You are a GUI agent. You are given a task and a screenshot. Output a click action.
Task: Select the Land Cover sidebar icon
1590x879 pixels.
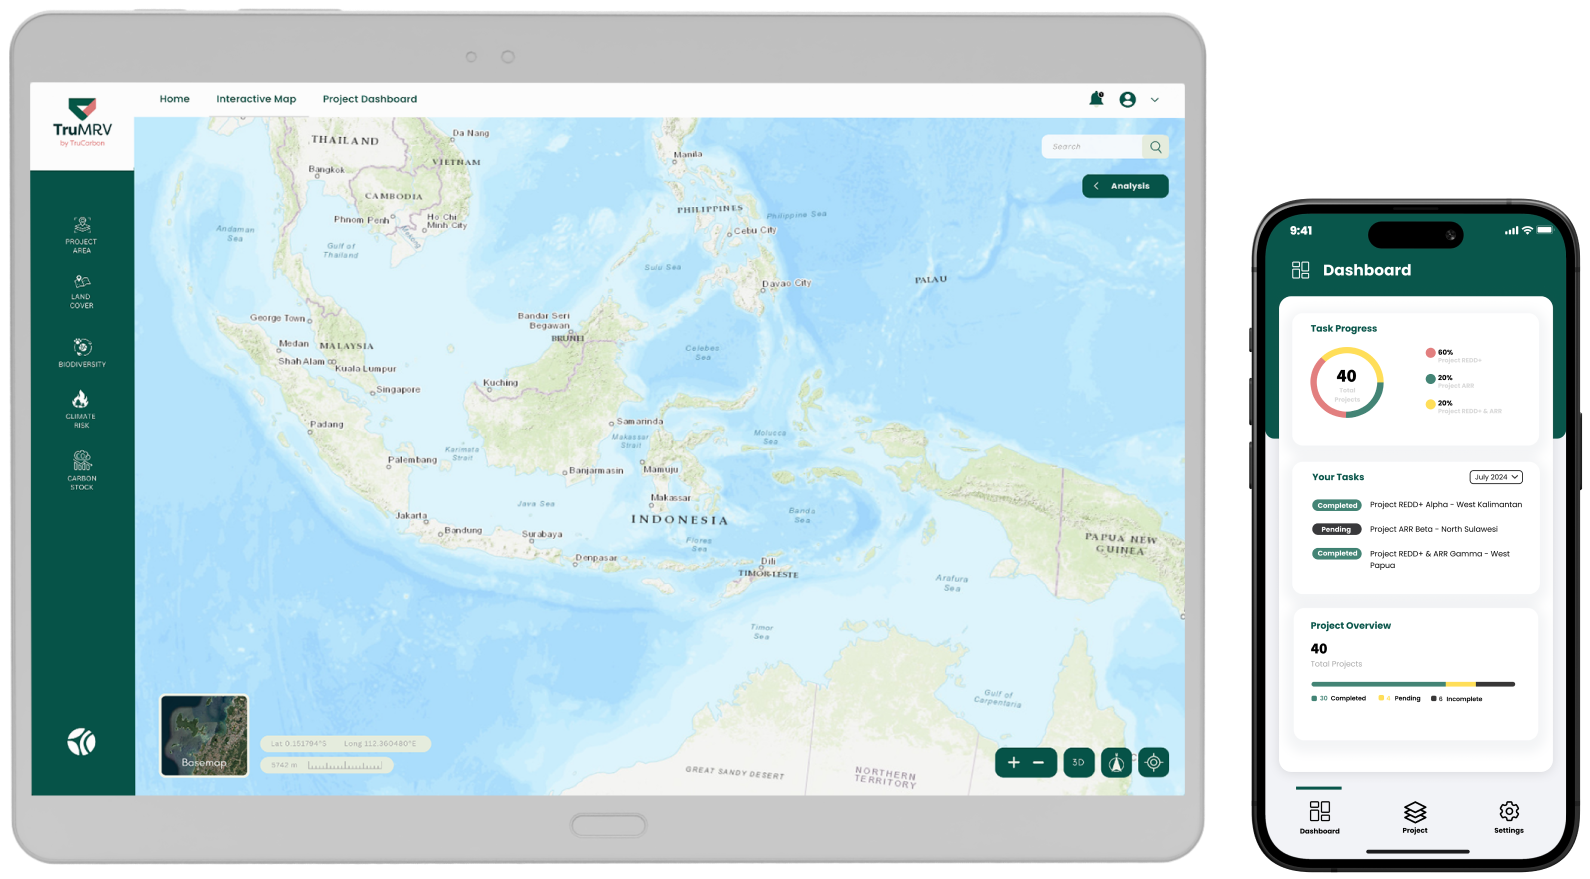click(x=82, y=283)
